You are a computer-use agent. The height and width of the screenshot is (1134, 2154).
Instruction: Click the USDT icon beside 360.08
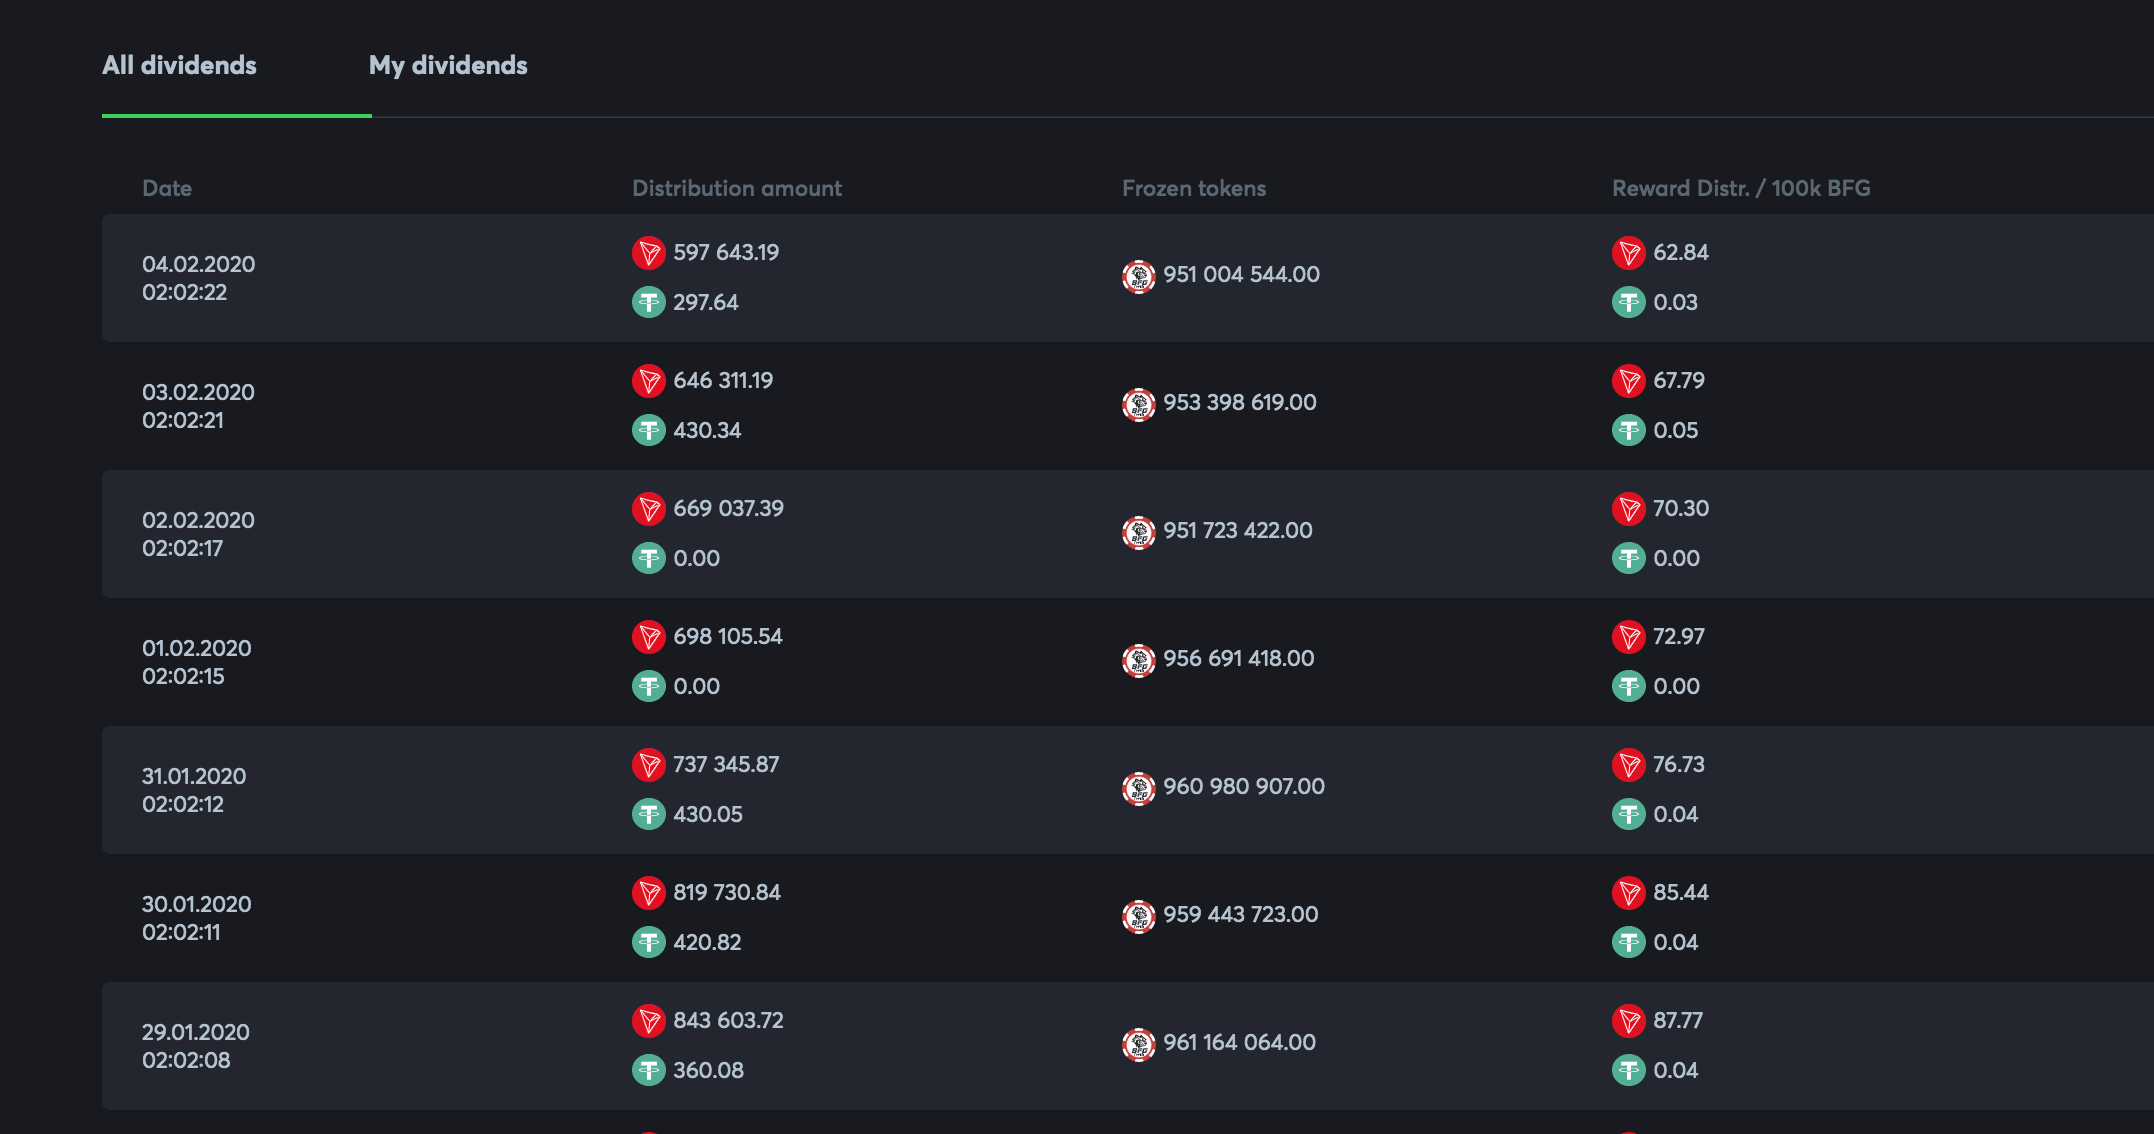[x=649, y=1070]
